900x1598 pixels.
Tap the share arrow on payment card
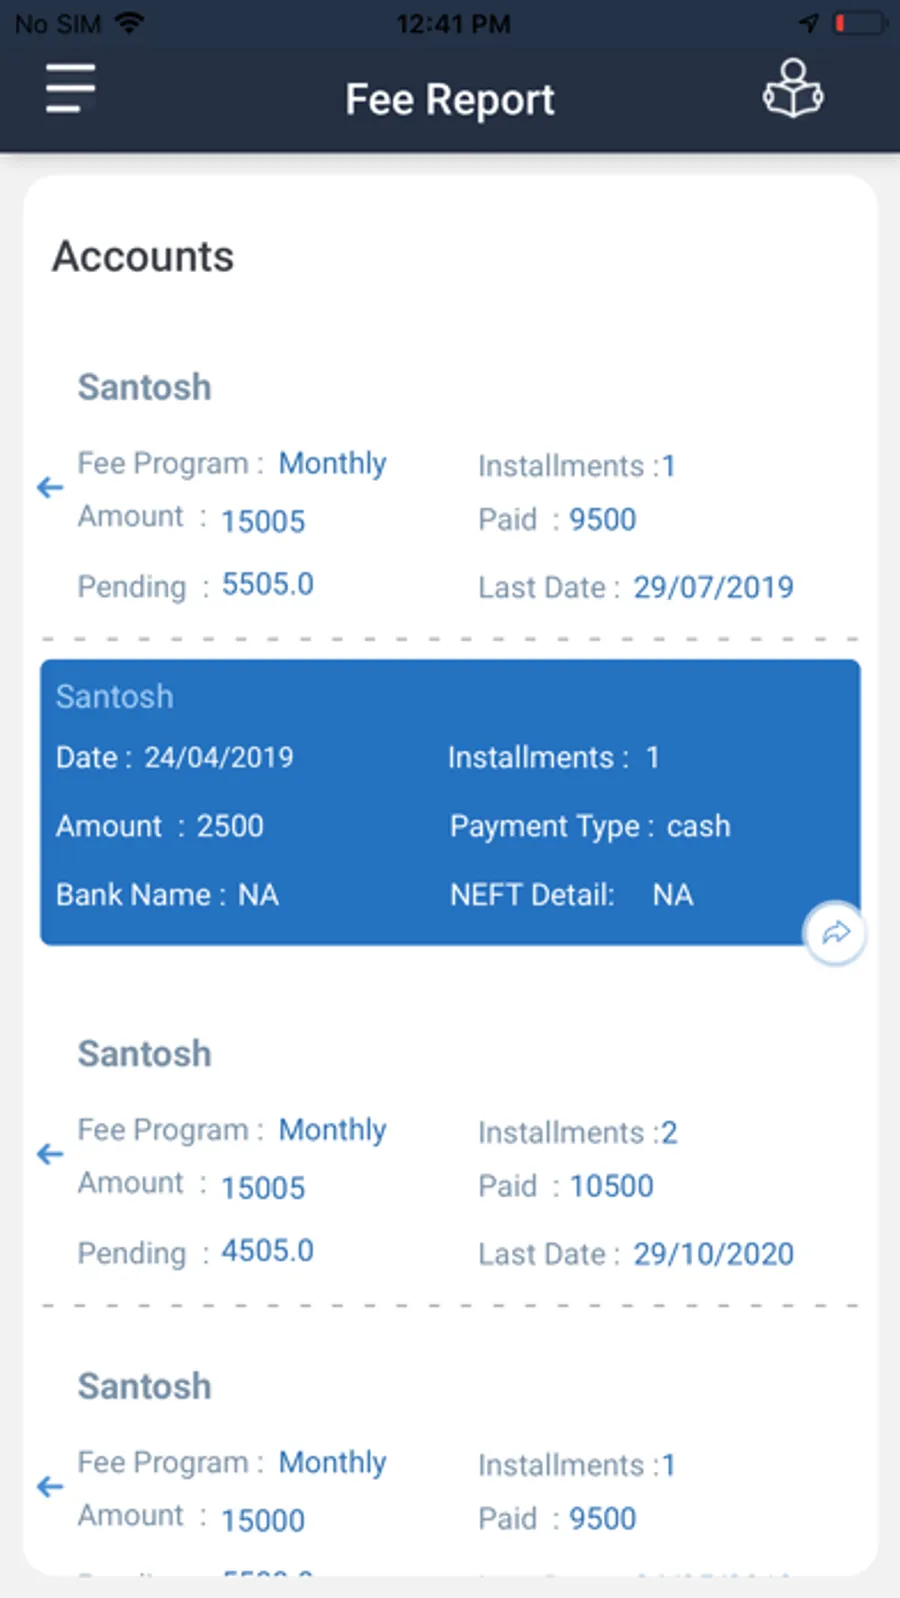click(x=835, y=933)
